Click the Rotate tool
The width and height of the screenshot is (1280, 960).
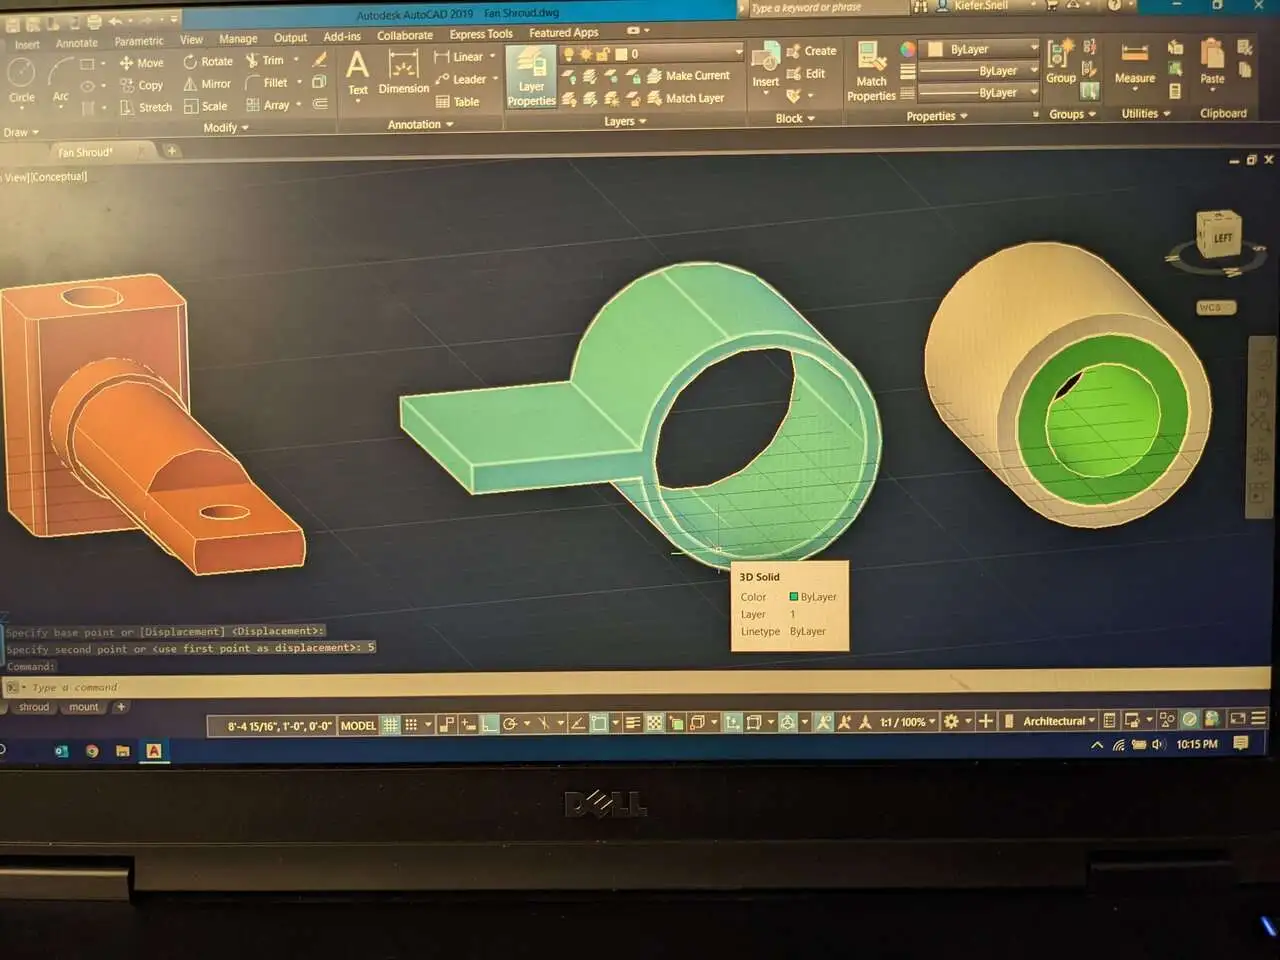pos(208,61)
